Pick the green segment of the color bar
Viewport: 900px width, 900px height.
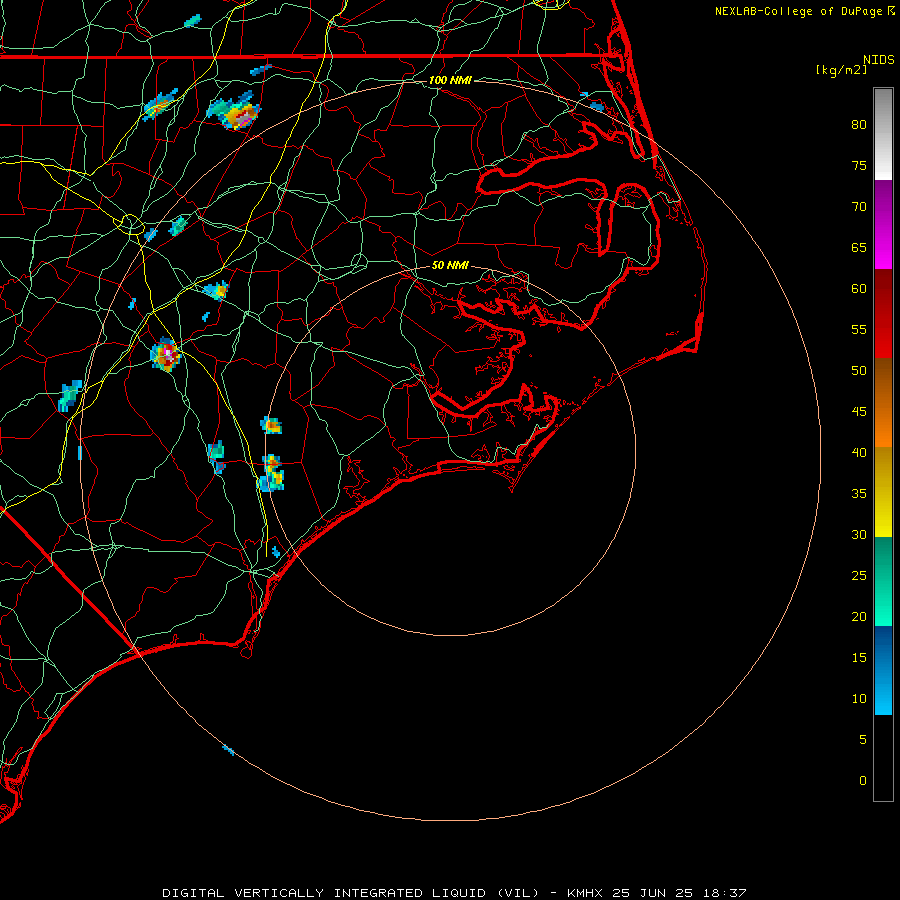[883, 581]
